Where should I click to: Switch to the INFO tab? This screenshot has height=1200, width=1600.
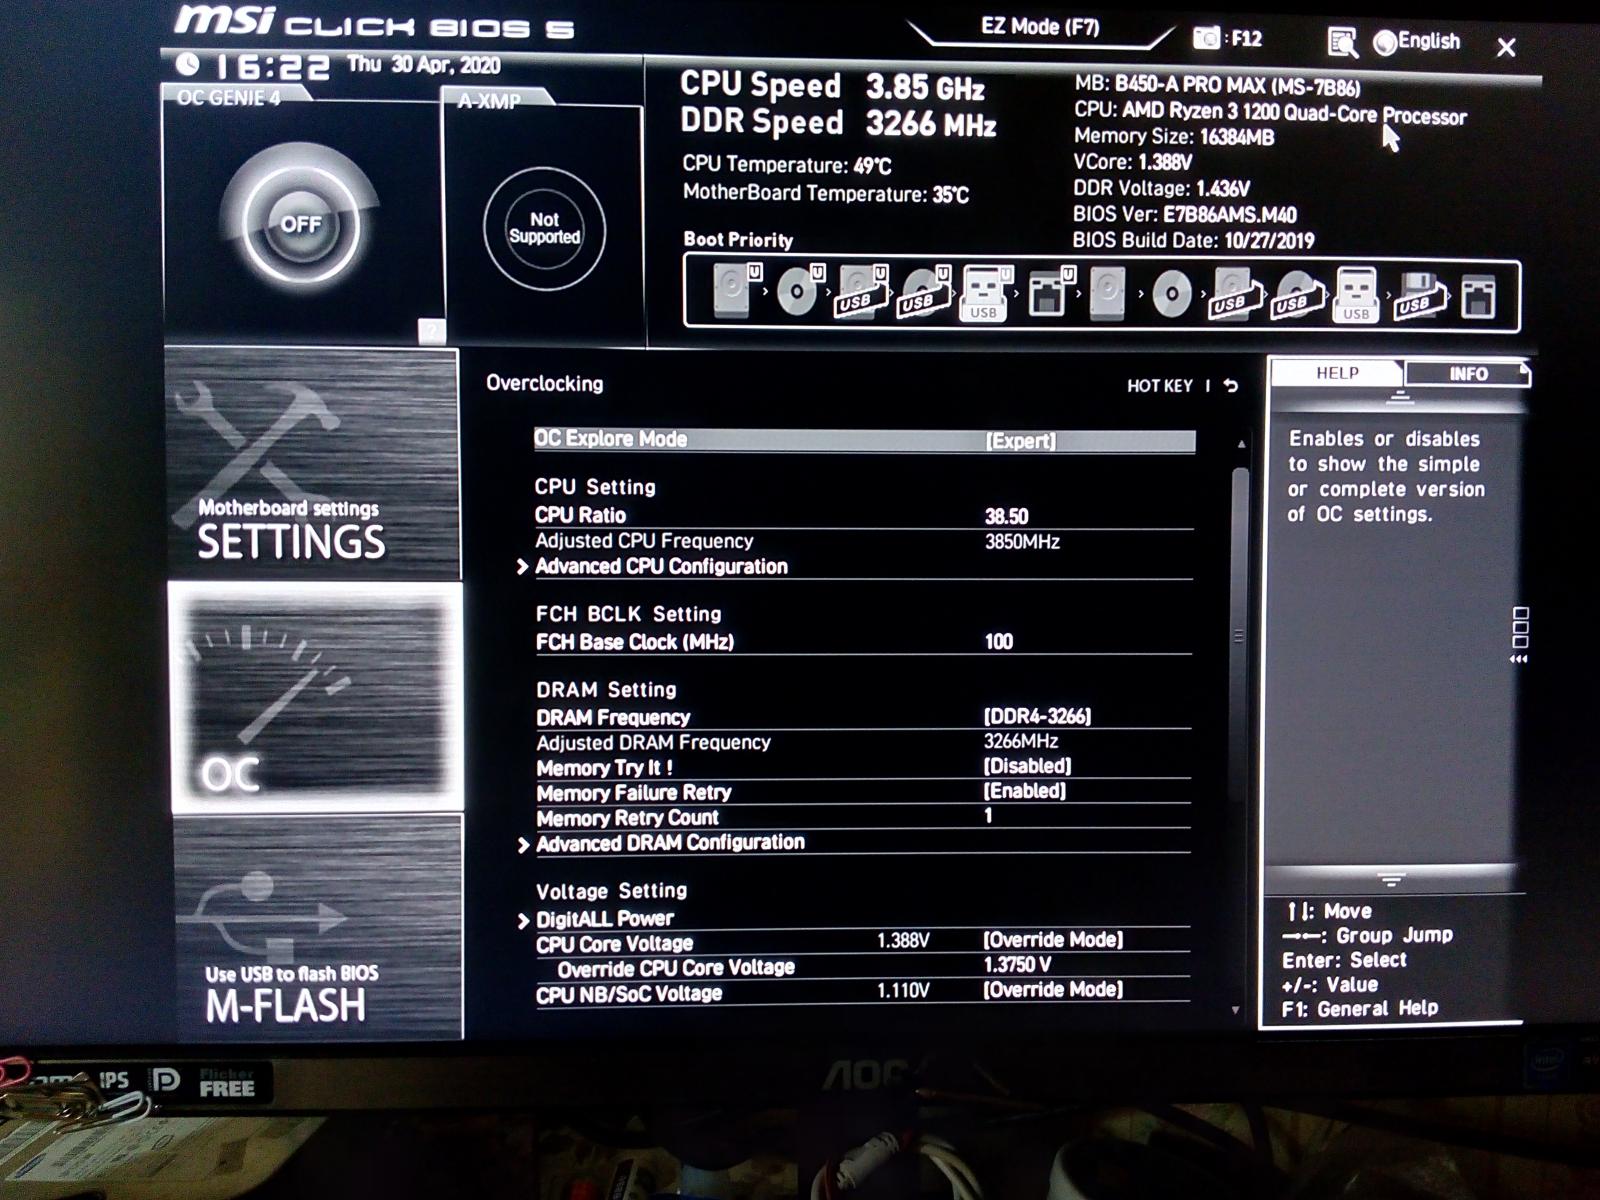coord(1468,374)
